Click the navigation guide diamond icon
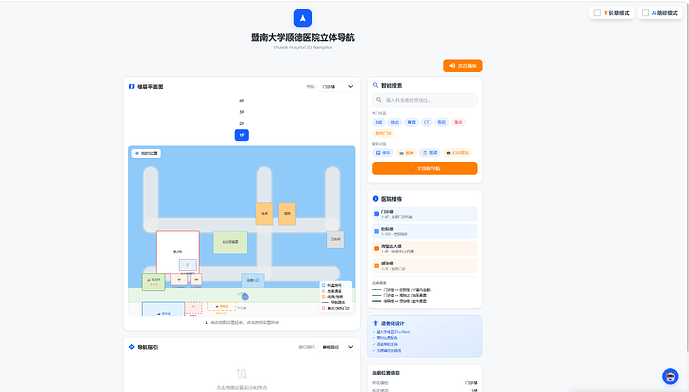 (x=131, y=347)
